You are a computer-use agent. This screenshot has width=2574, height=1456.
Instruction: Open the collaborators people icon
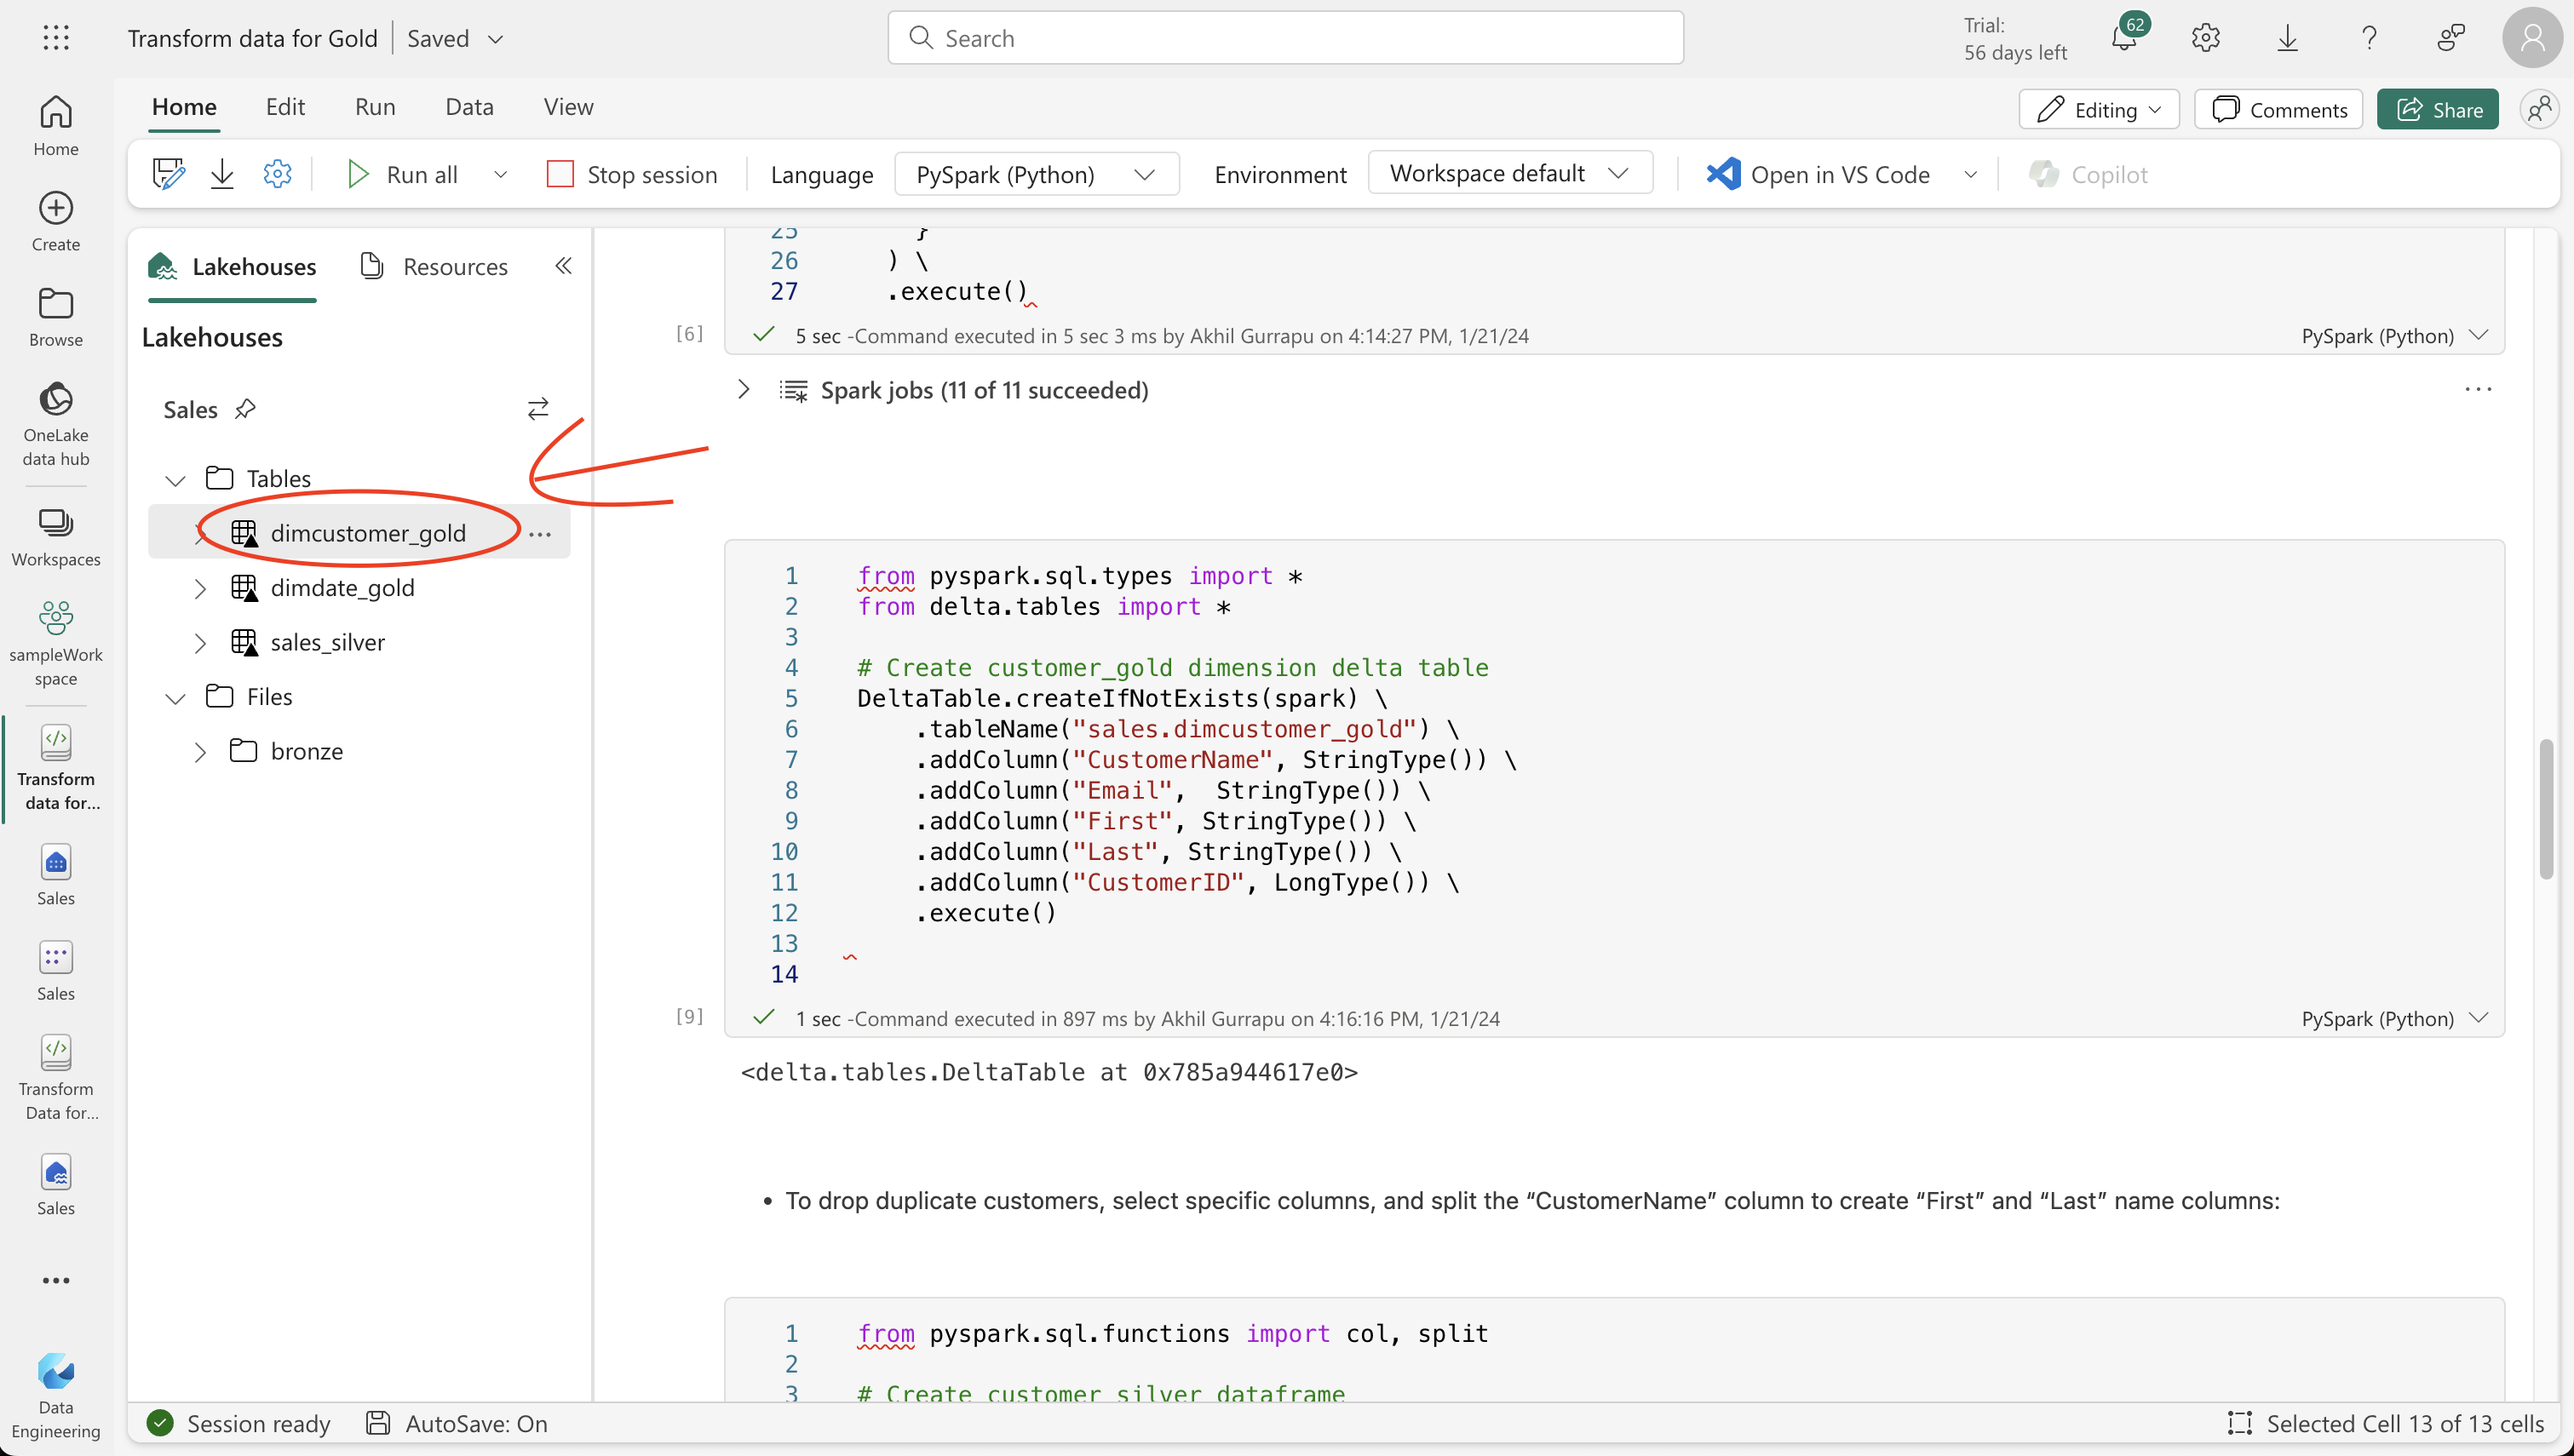2540,109
